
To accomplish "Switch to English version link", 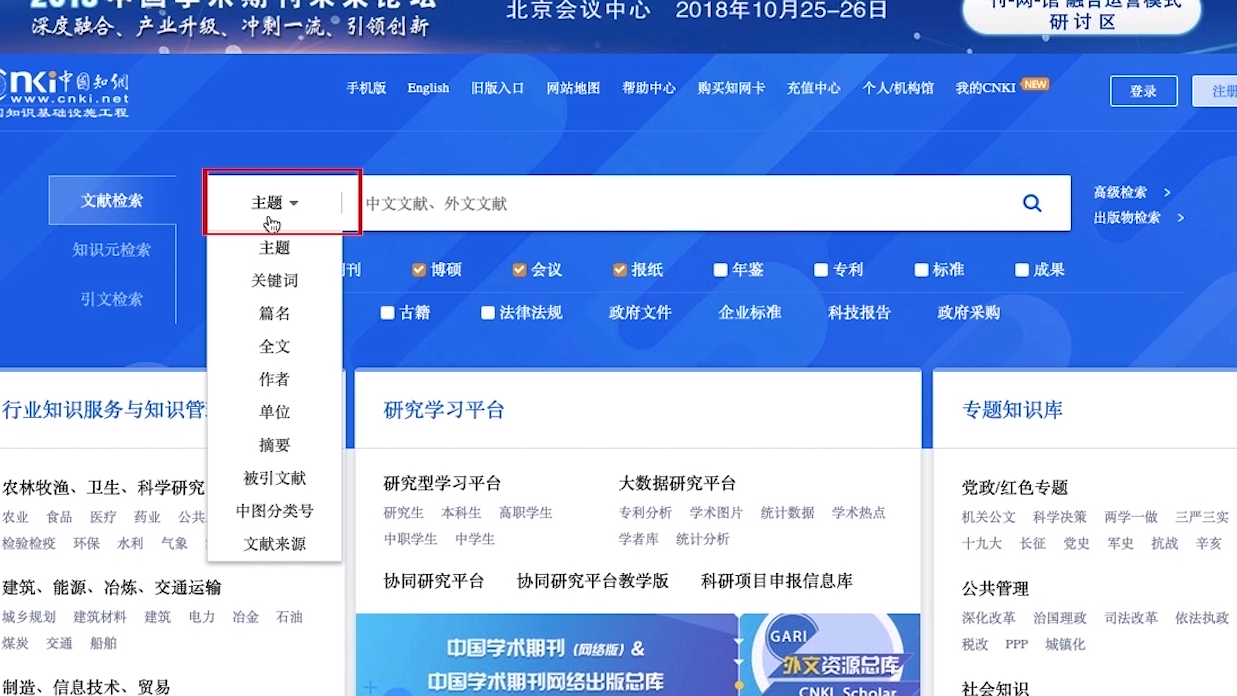I will point(428,88).
